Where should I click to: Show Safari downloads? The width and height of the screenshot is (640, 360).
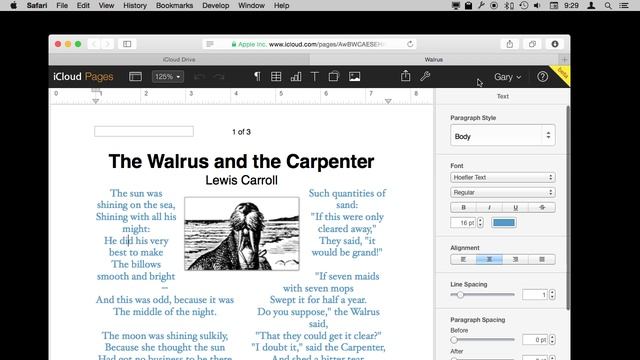(x=555, y=44)
